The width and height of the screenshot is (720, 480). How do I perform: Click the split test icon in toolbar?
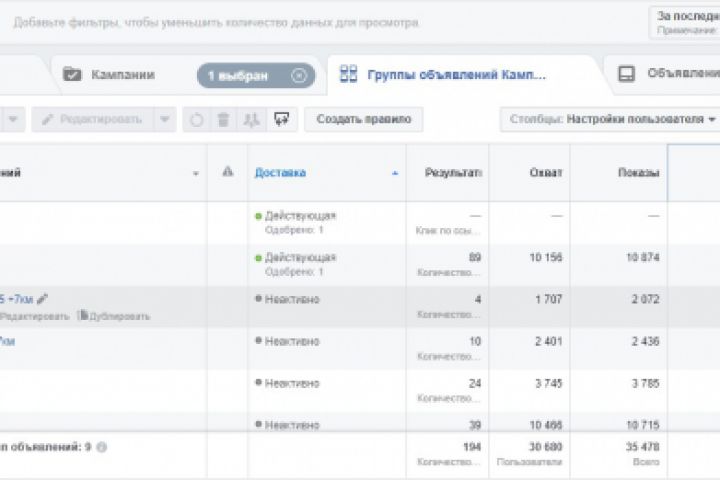coord(251,120)
